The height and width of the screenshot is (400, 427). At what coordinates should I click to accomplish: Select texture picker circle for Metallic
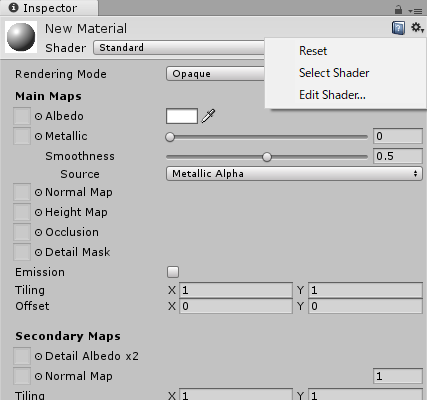pyautogui.click(x=38, y=136)
